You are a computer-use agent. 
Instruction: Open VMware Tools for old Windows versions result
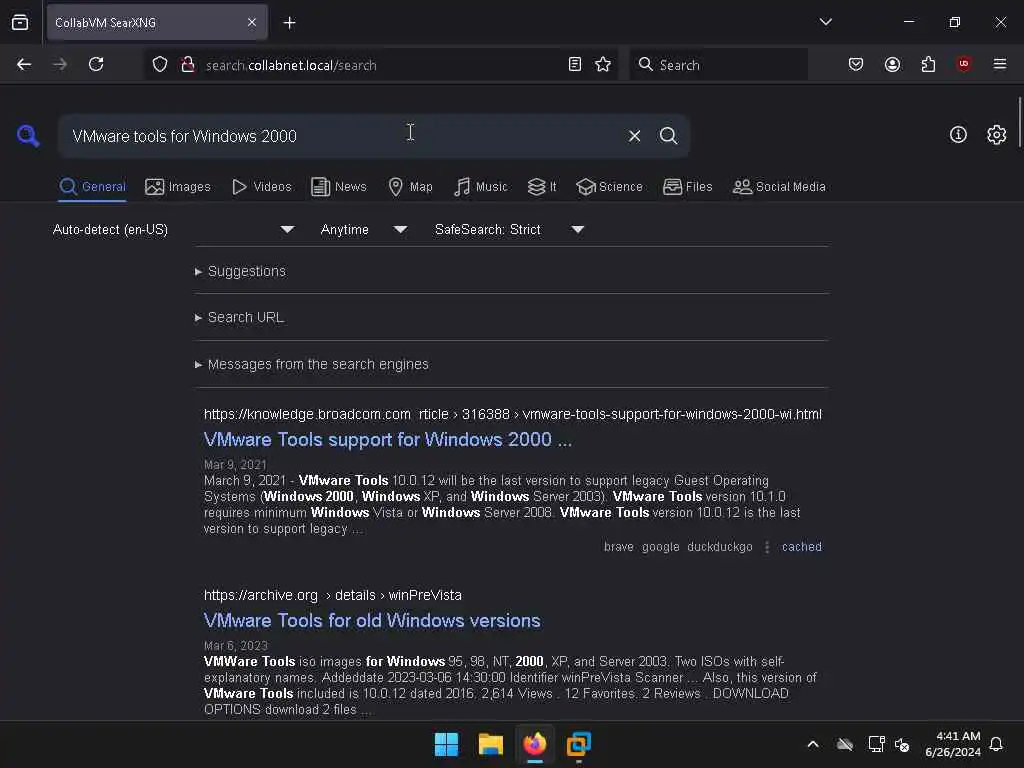pos(372,620)
